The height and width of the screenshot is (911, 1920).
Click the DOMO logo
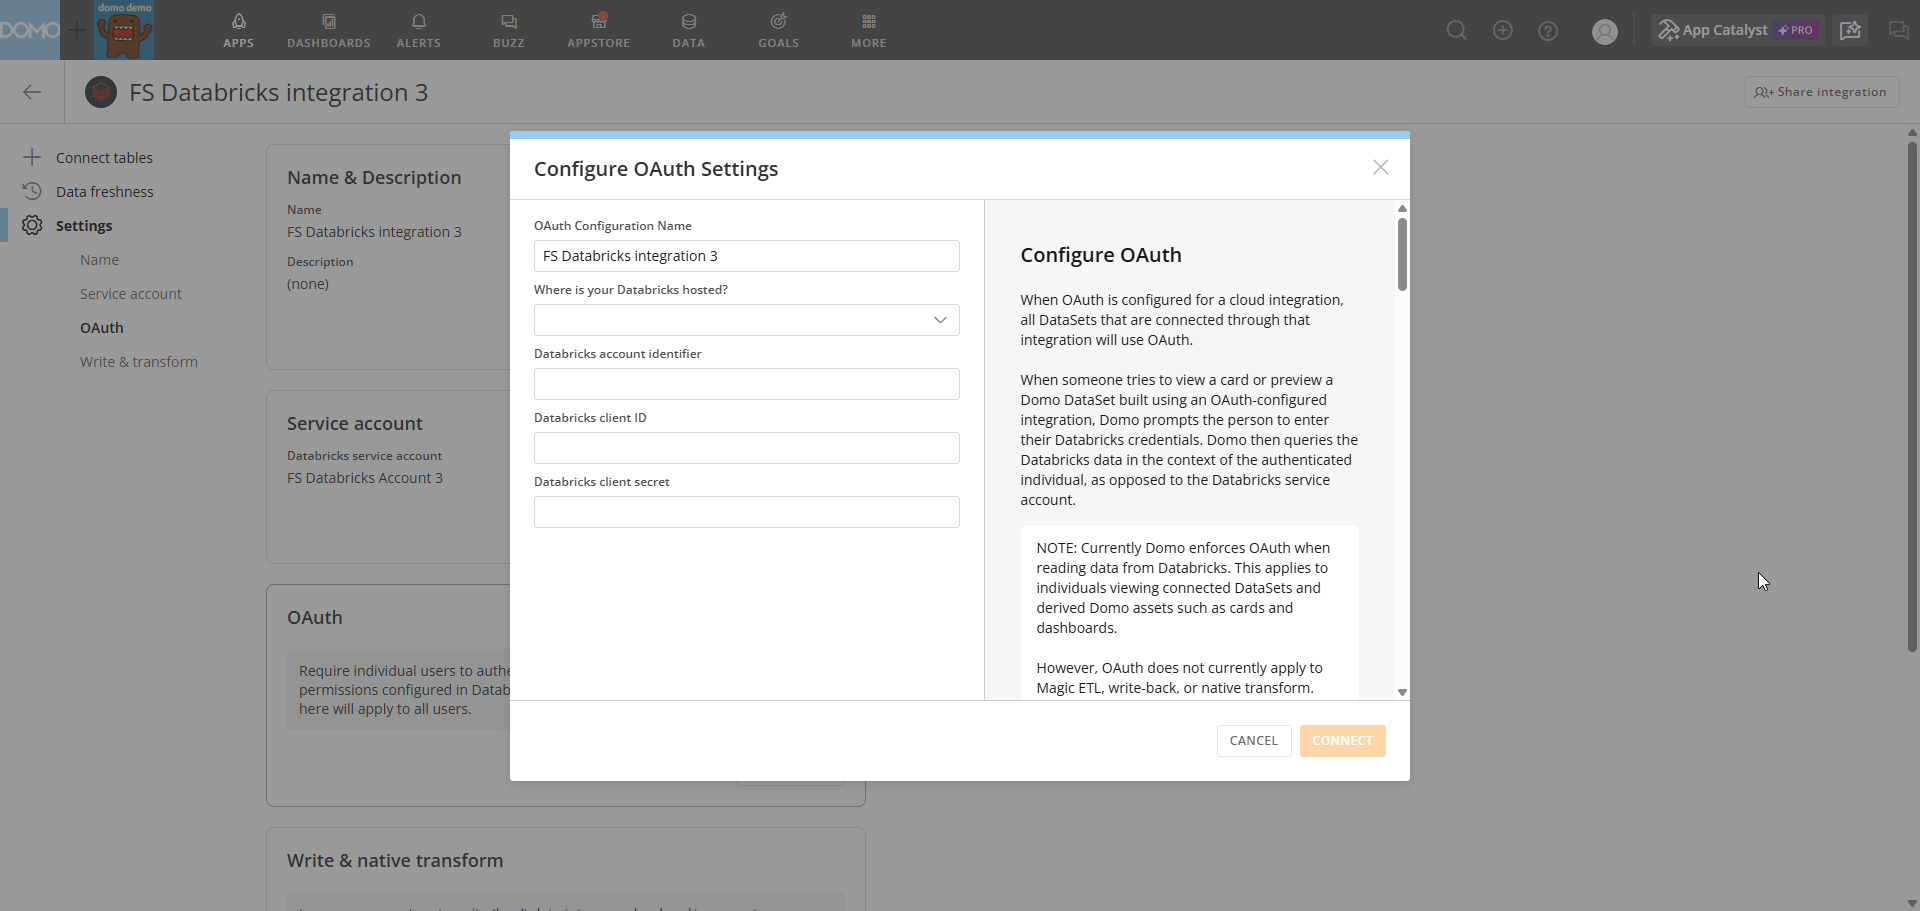click(30, 30)
